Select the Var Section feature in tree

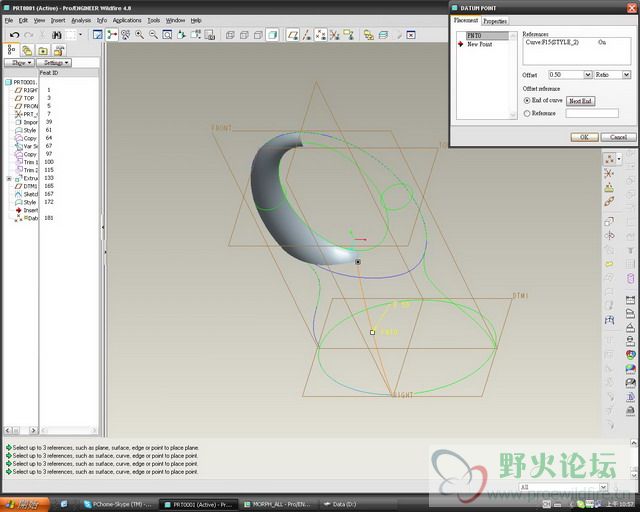(26, 146)
